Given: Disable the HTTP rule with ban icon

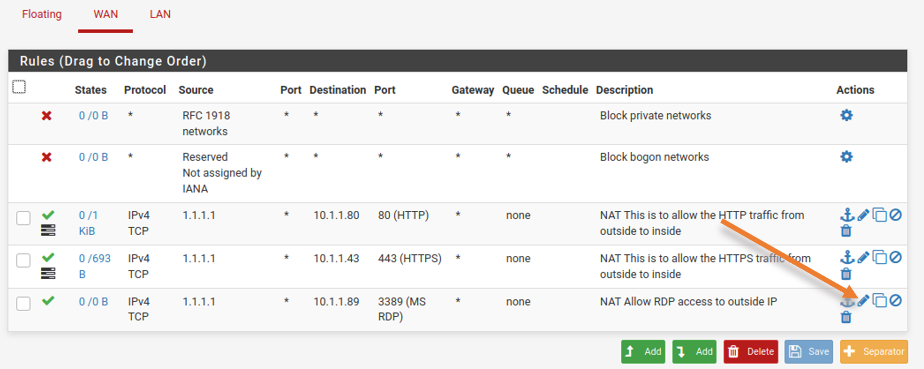Looking at the screenshot, I should (896, 215).
